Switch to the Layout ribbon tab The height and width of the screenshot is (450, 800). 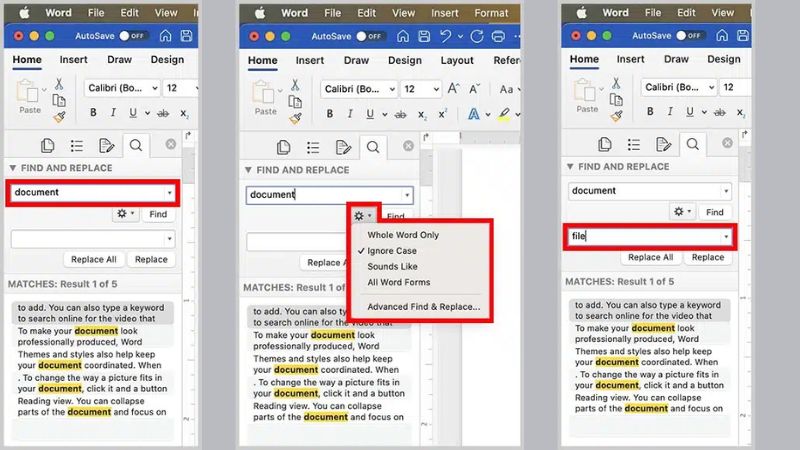[457, 60]
